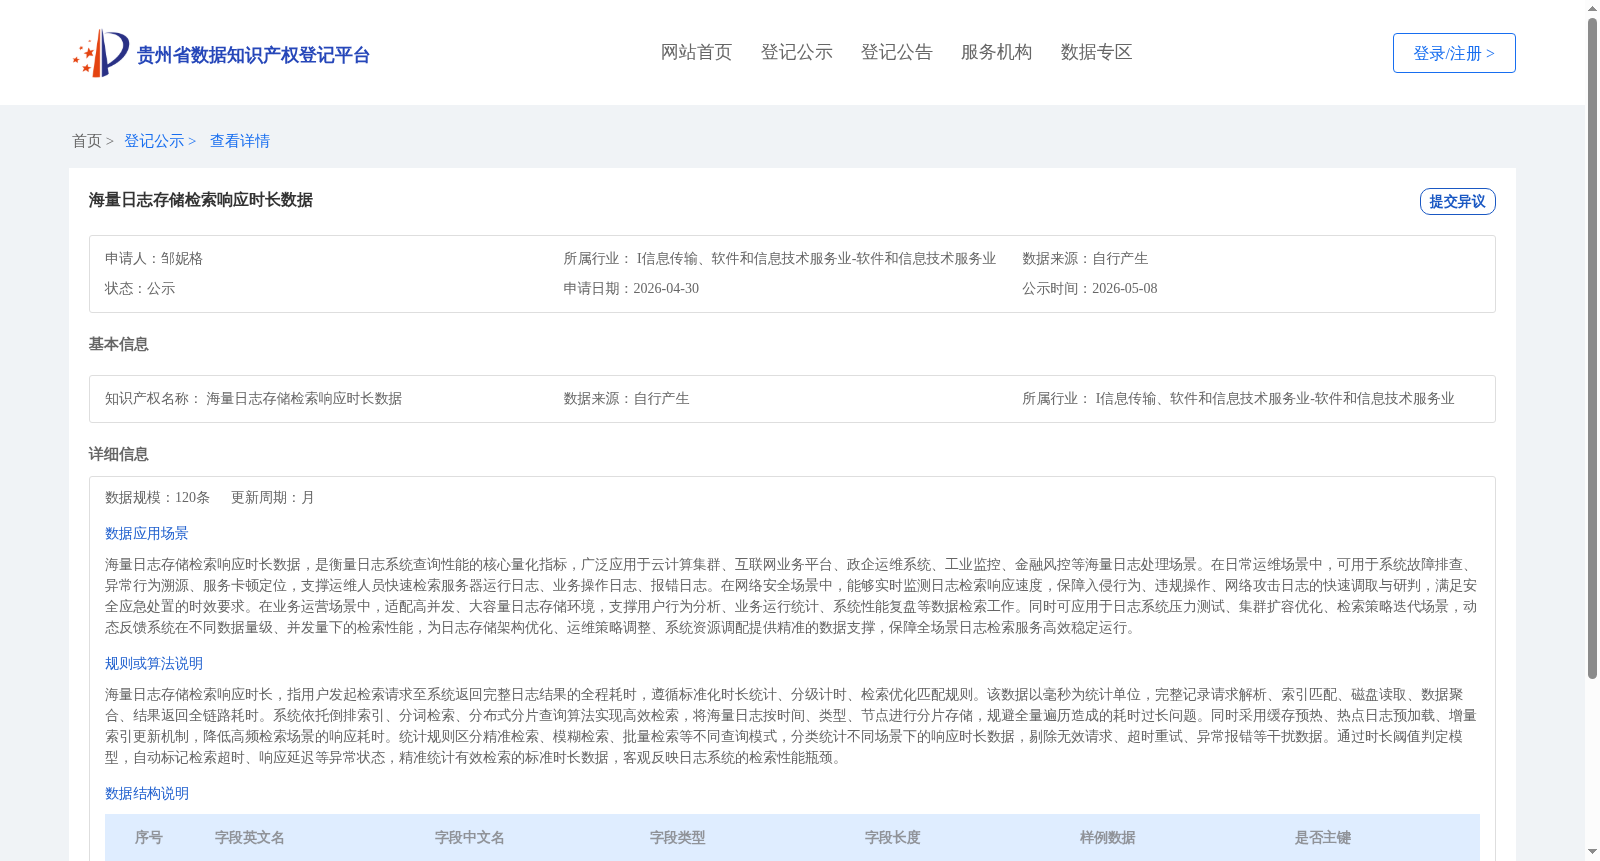The width and height of the screenshot is (1600, 861).
Task: Open the 登记公告 navigation item
Action: tap(896, 52)
